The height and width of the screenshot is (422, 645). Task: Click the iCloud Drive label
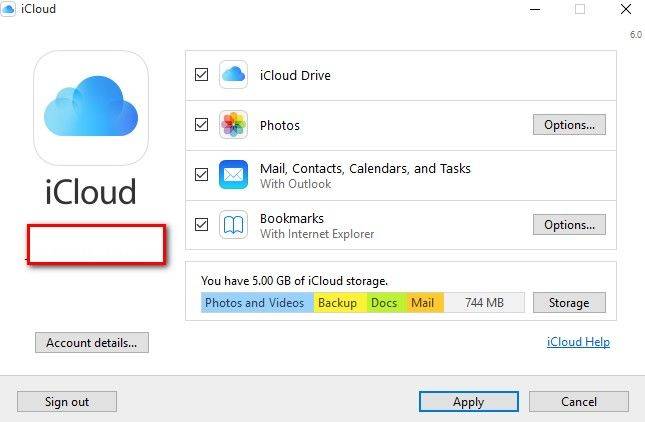click(x=295, y=75)
